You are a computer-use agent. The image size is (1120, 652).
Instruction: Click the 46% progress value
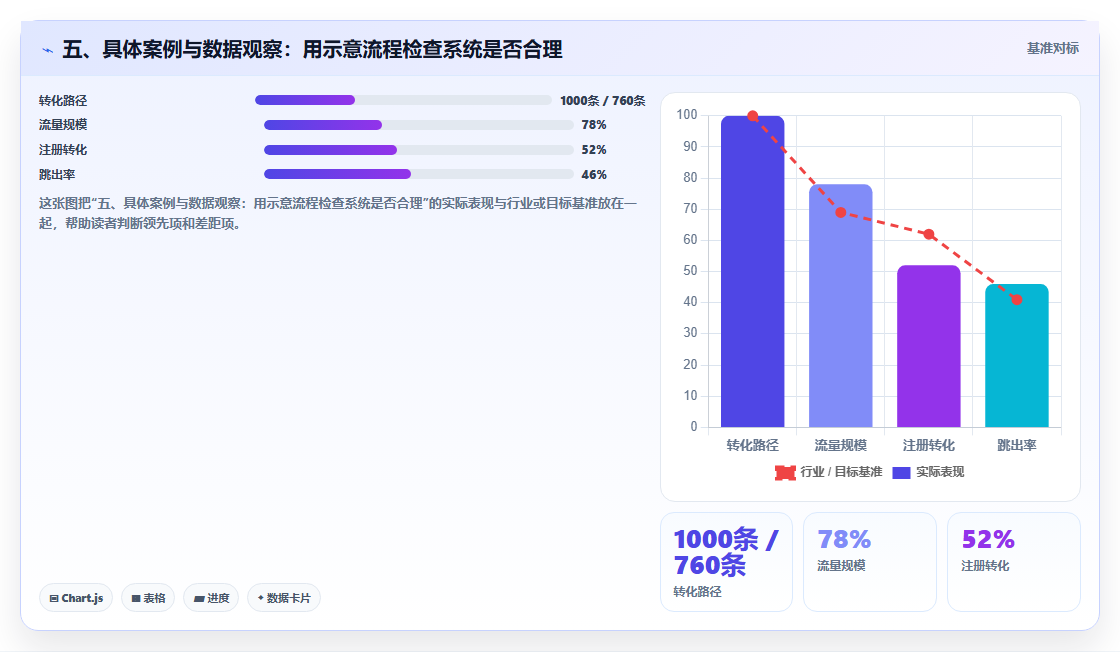click(x=594, y=175)
